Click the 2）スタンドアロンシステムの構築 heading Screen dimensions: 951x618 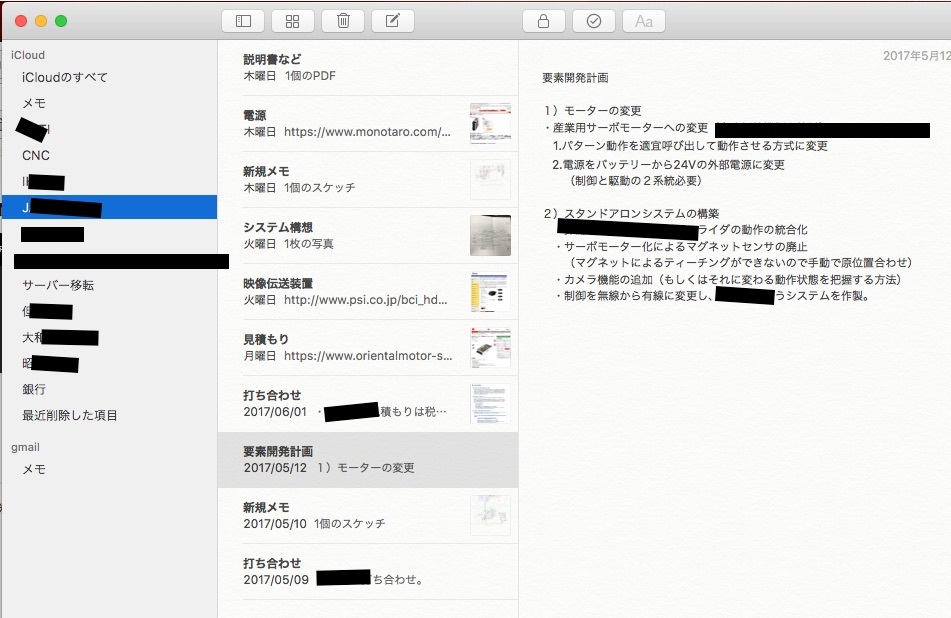pyautogui.click(x=631, y=213)
